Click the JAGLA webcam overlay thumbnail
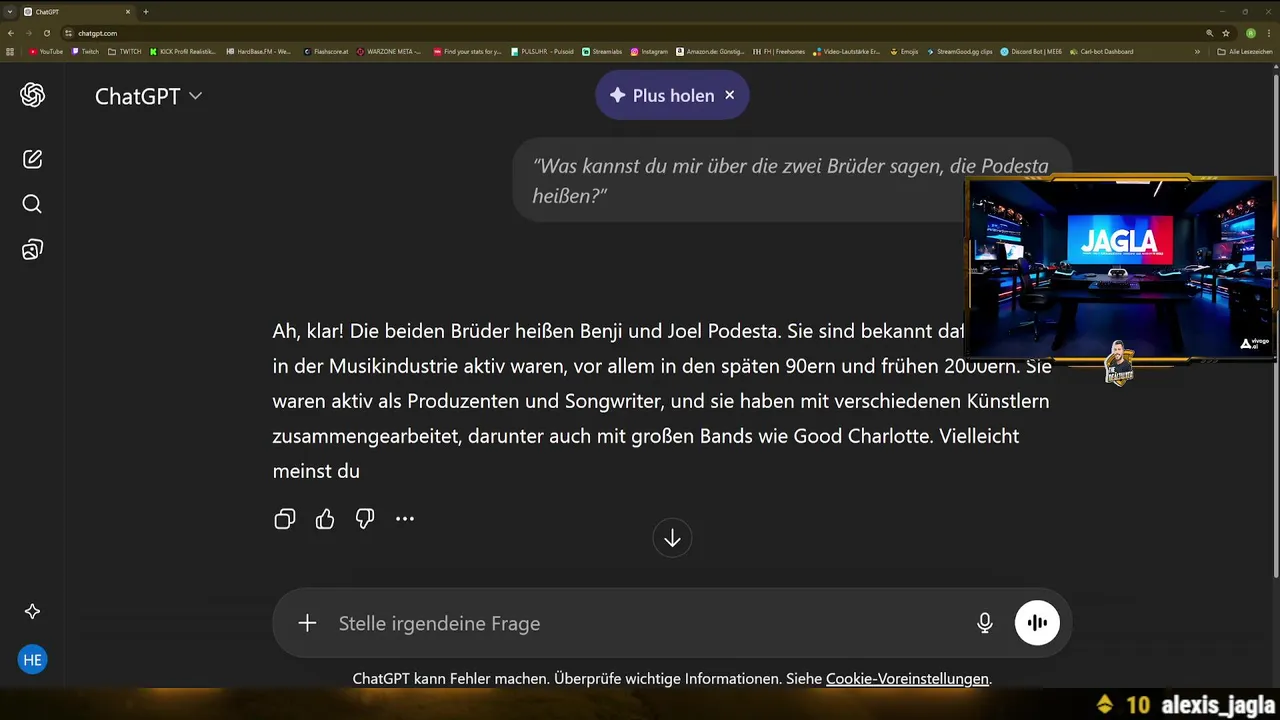The image size is (1280, 720). click(x=1120, y=268)
